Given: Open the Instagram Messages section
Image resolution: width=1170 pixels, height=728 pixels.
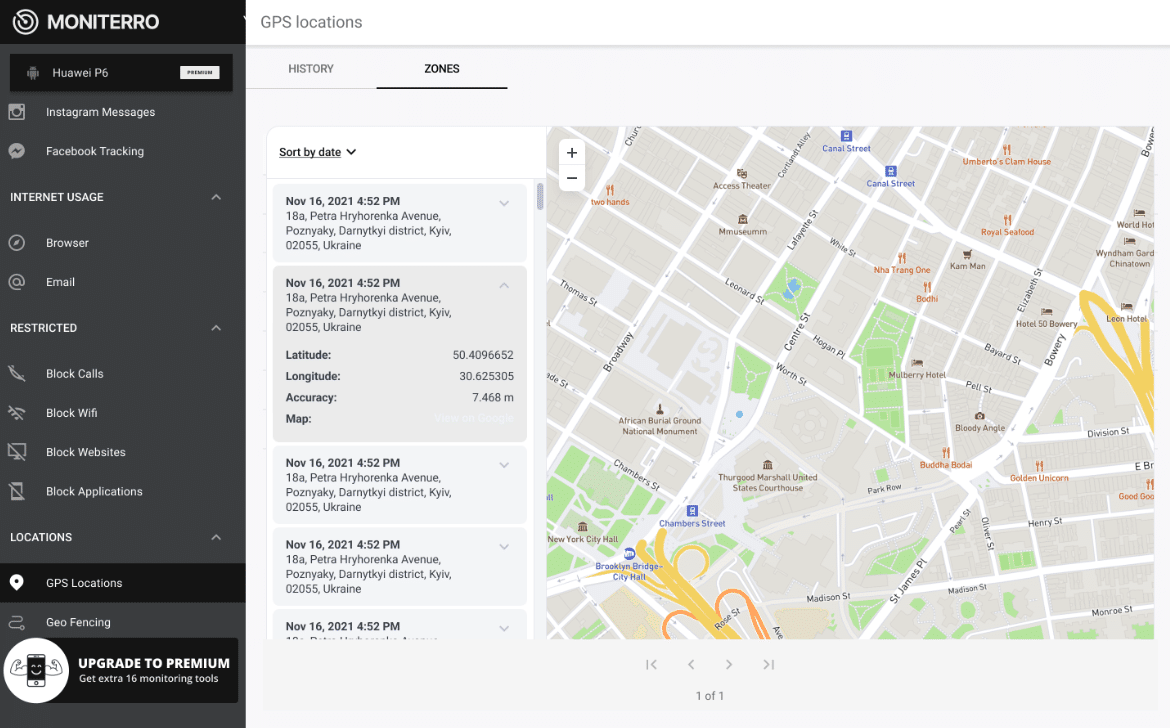Looking at the screenshot, I should (x=100, y=112).
